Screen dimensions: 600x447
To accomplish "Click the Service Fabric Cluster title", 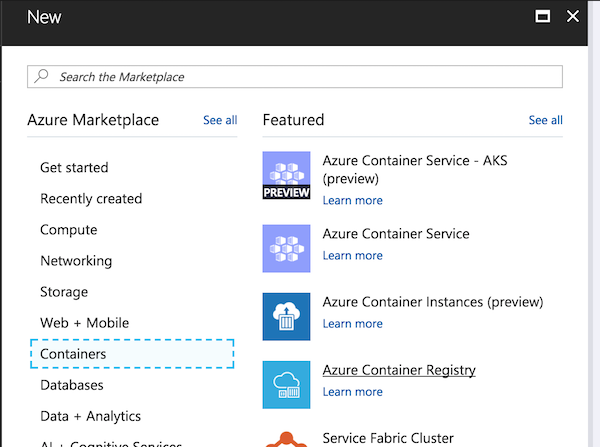I will coord(388,438).
